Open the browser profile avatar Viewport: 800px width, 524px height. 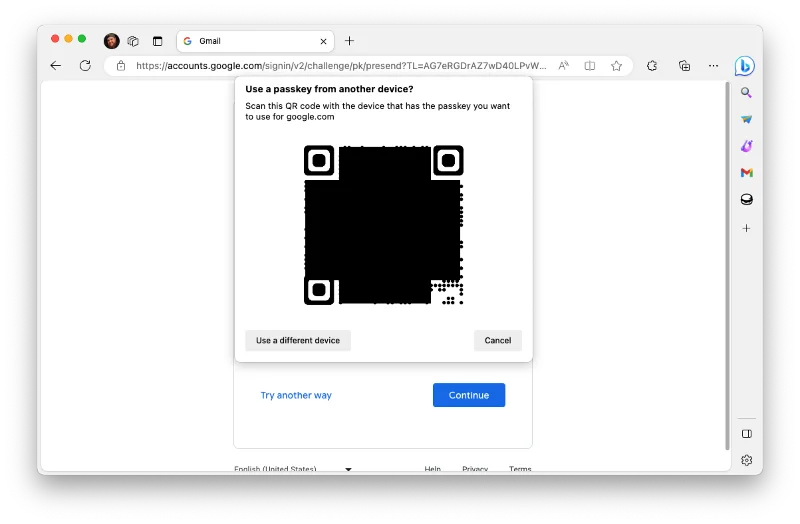(111, 41)
